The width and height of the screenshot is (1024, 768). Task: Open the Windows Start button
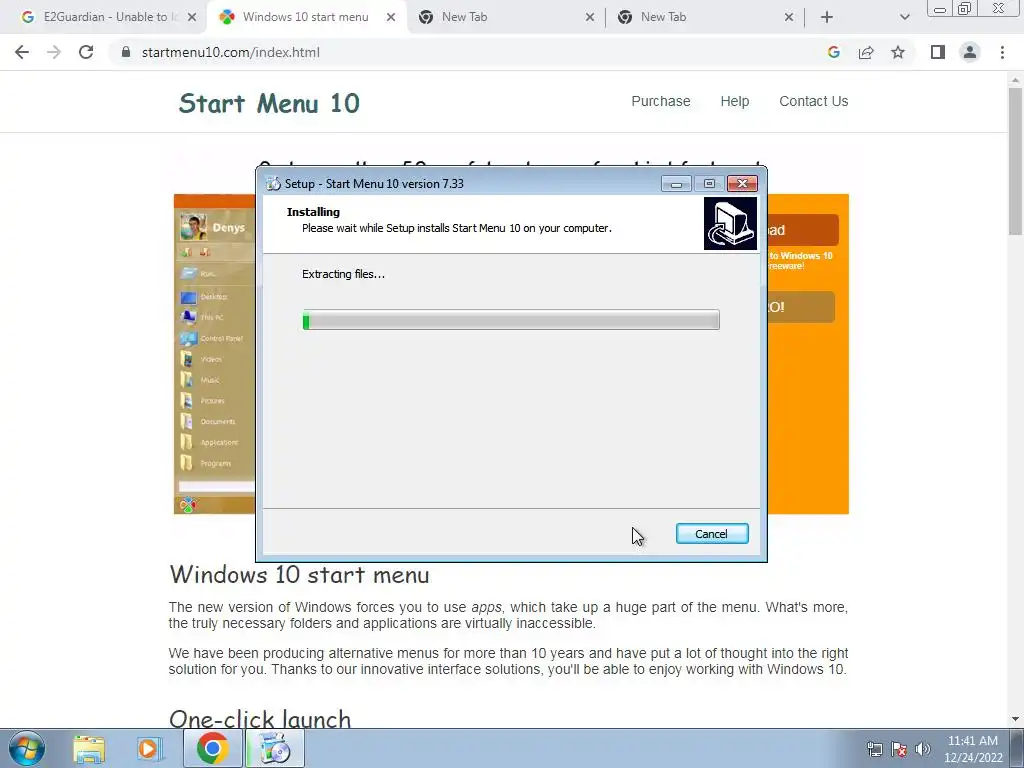(x=27, y=748)
